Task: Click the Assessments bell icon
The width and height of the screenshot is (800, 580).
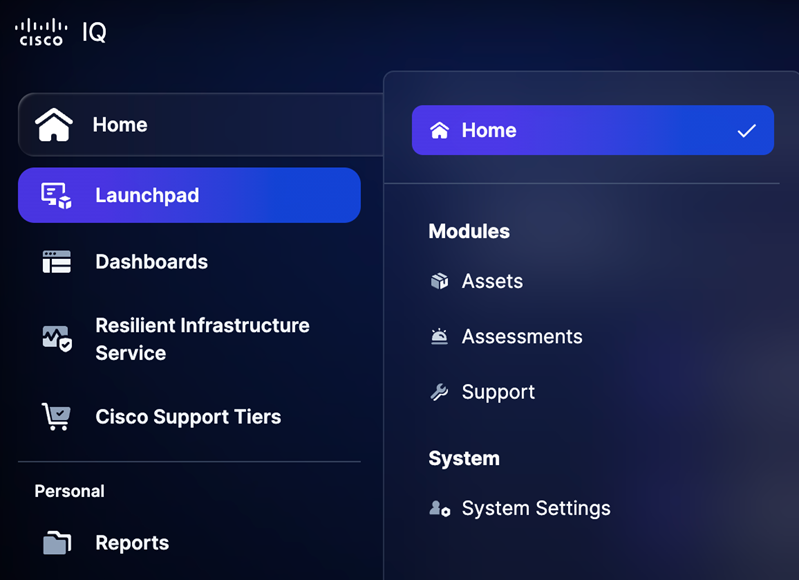Action: pos(439,337)
